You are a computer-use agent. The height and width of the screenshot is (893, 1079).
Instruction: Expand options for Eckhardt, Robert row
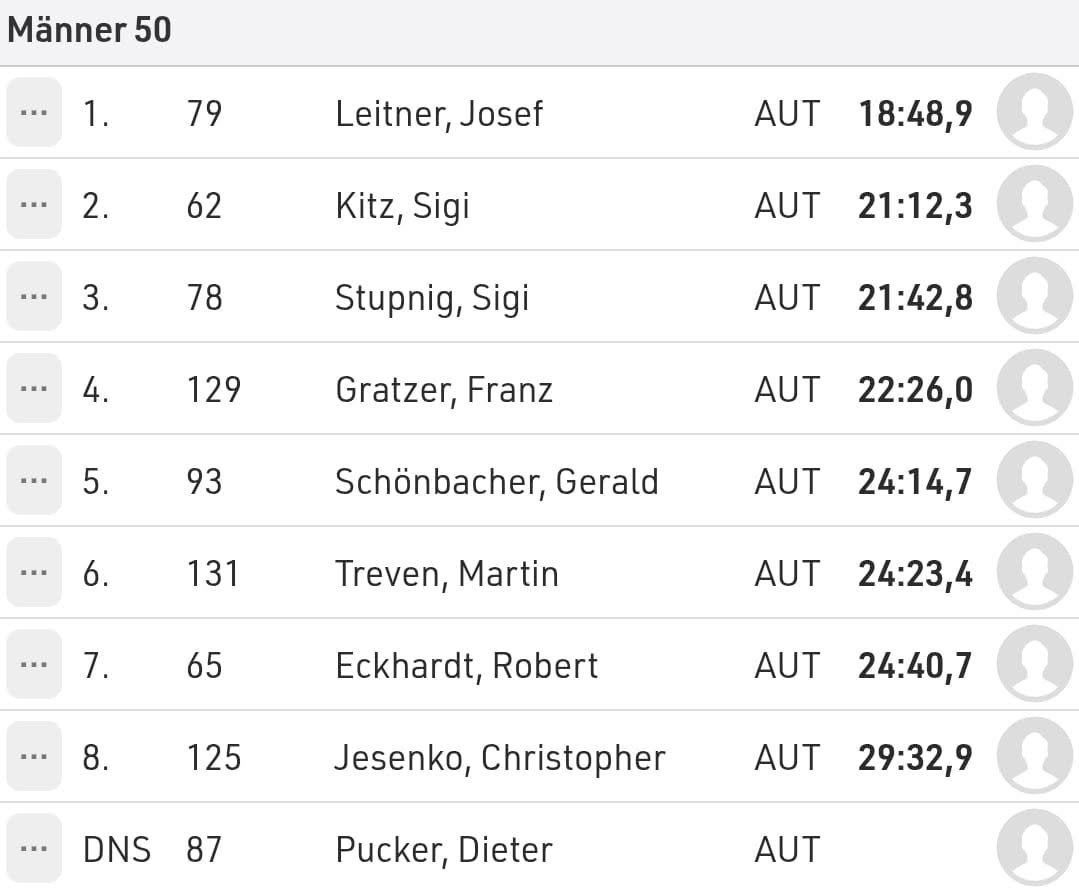click(x=34, y=665)
